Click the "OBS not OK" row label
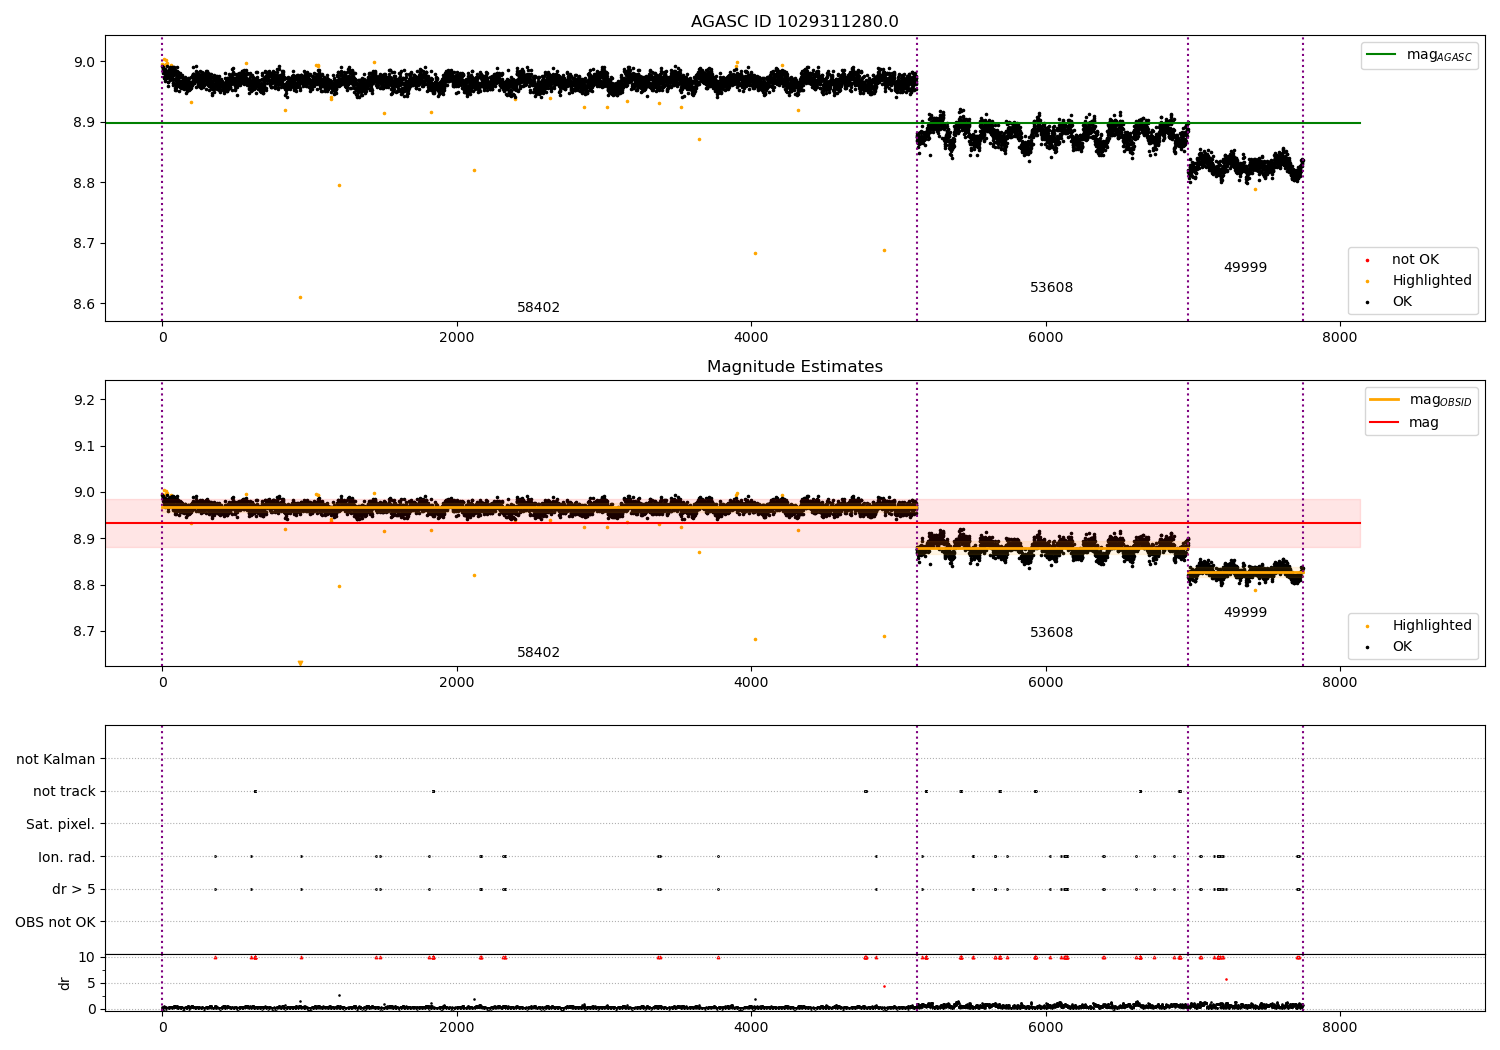 click(55, 922)
